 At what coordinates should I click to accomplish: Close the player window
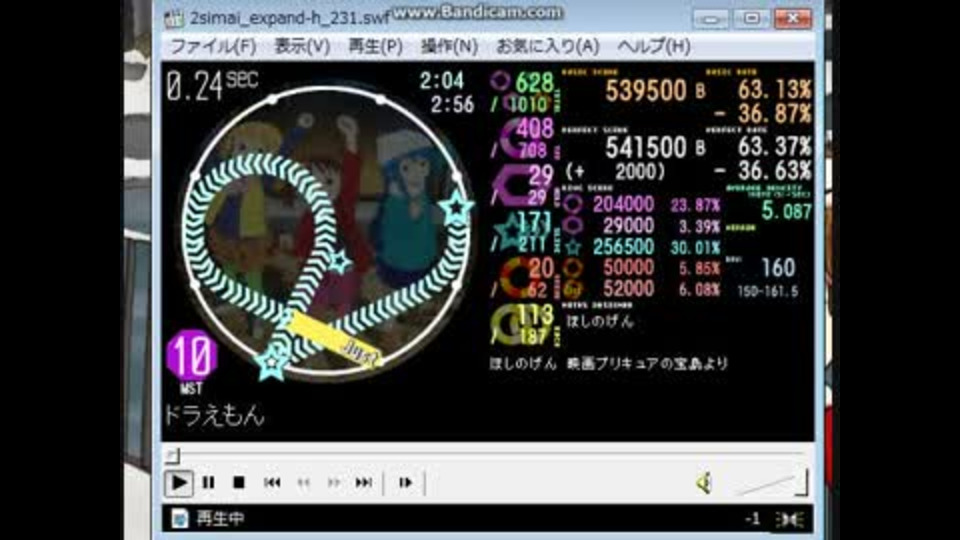[x=792, y=19]
